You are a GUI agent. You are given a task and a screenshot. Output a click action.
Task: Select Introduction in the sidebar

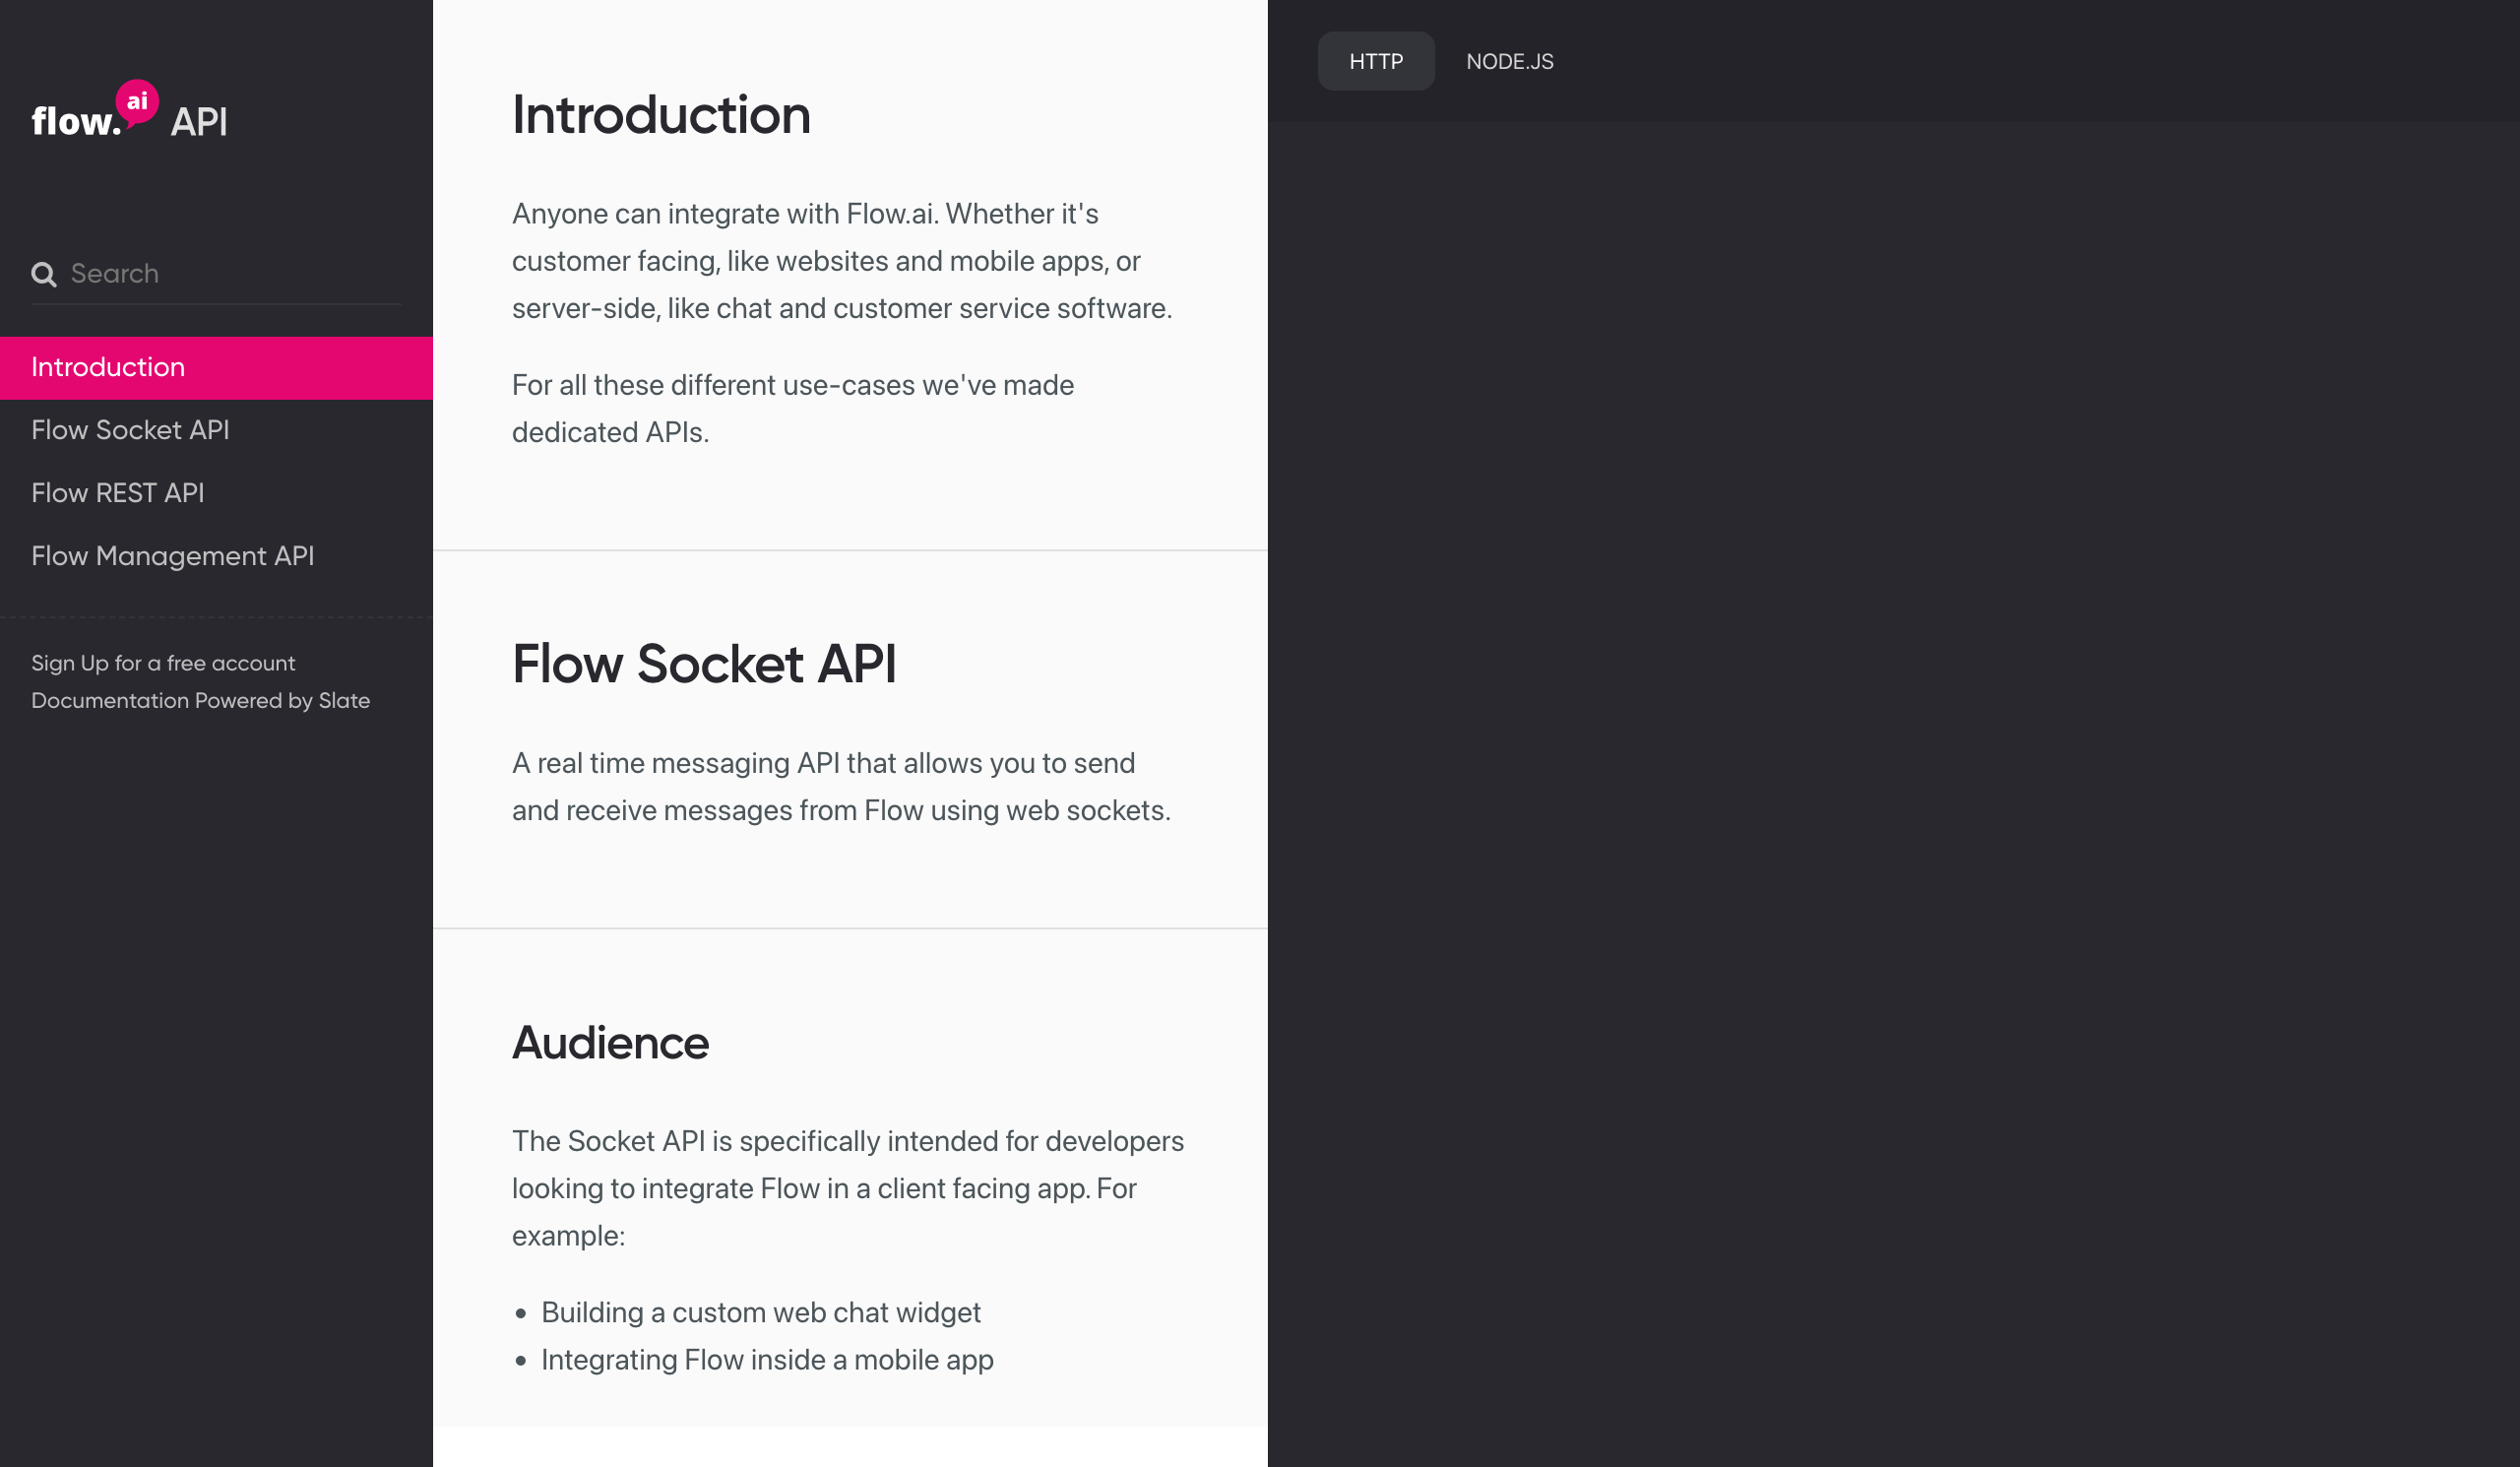[216, 368]
